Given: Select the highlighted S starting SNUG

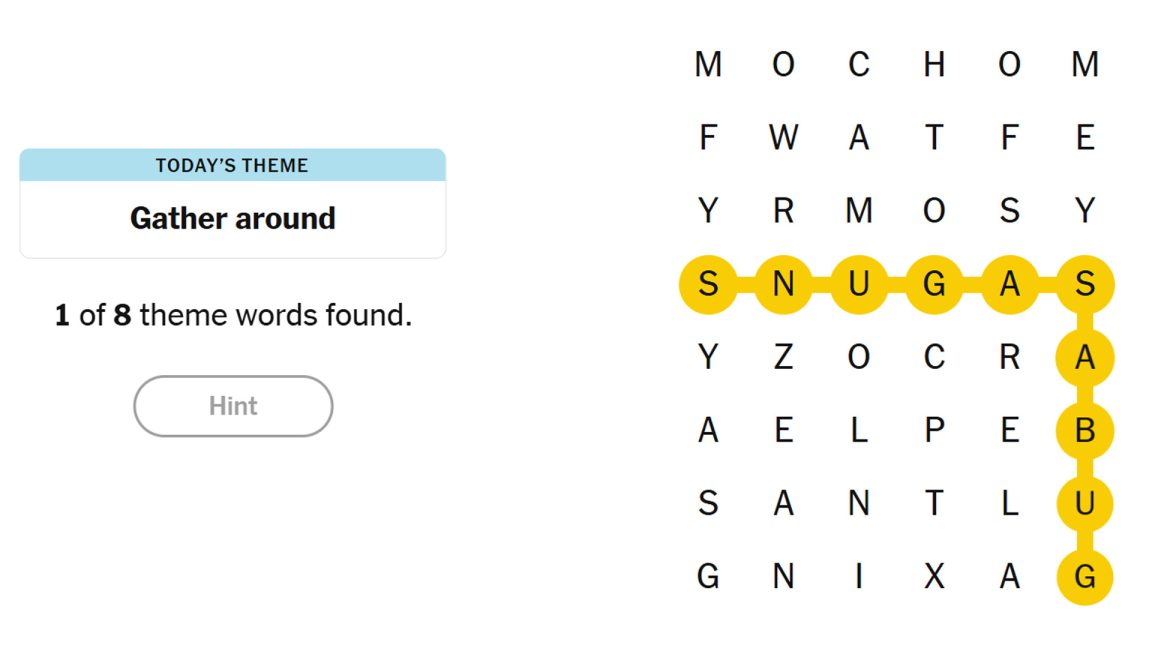Looking at the screenshot, I should pos(708,285).
